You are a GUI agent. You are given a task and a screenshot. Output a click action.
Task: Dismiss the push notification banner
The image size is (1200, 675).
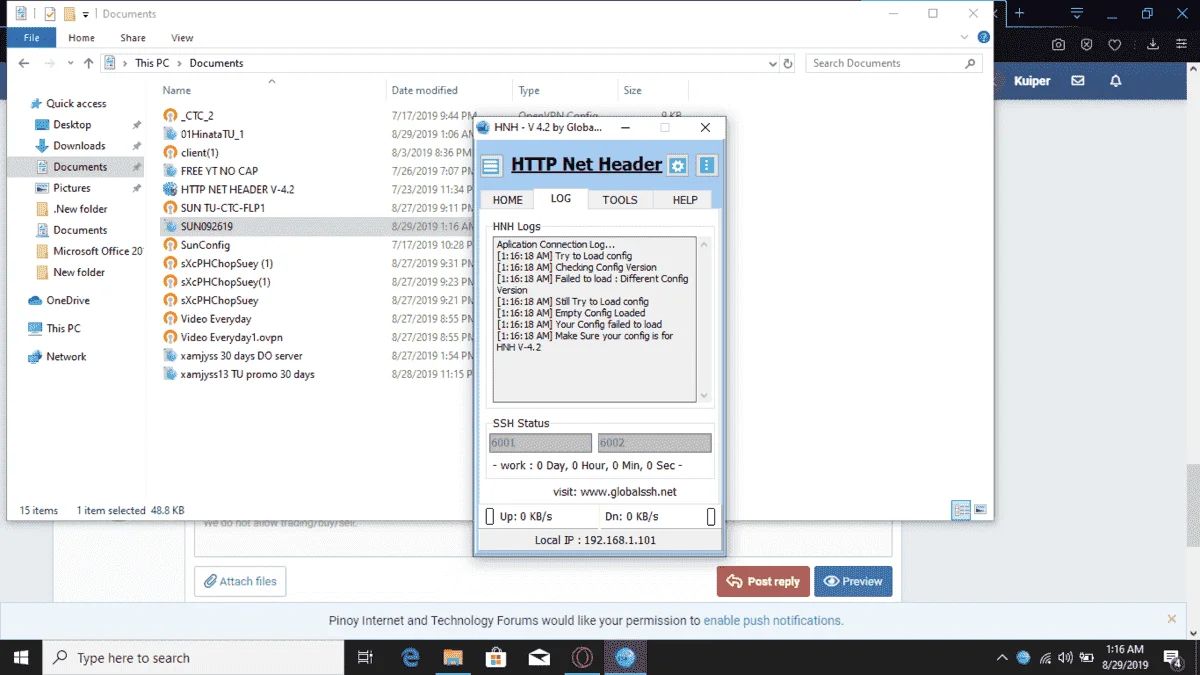click(1172, 620)
